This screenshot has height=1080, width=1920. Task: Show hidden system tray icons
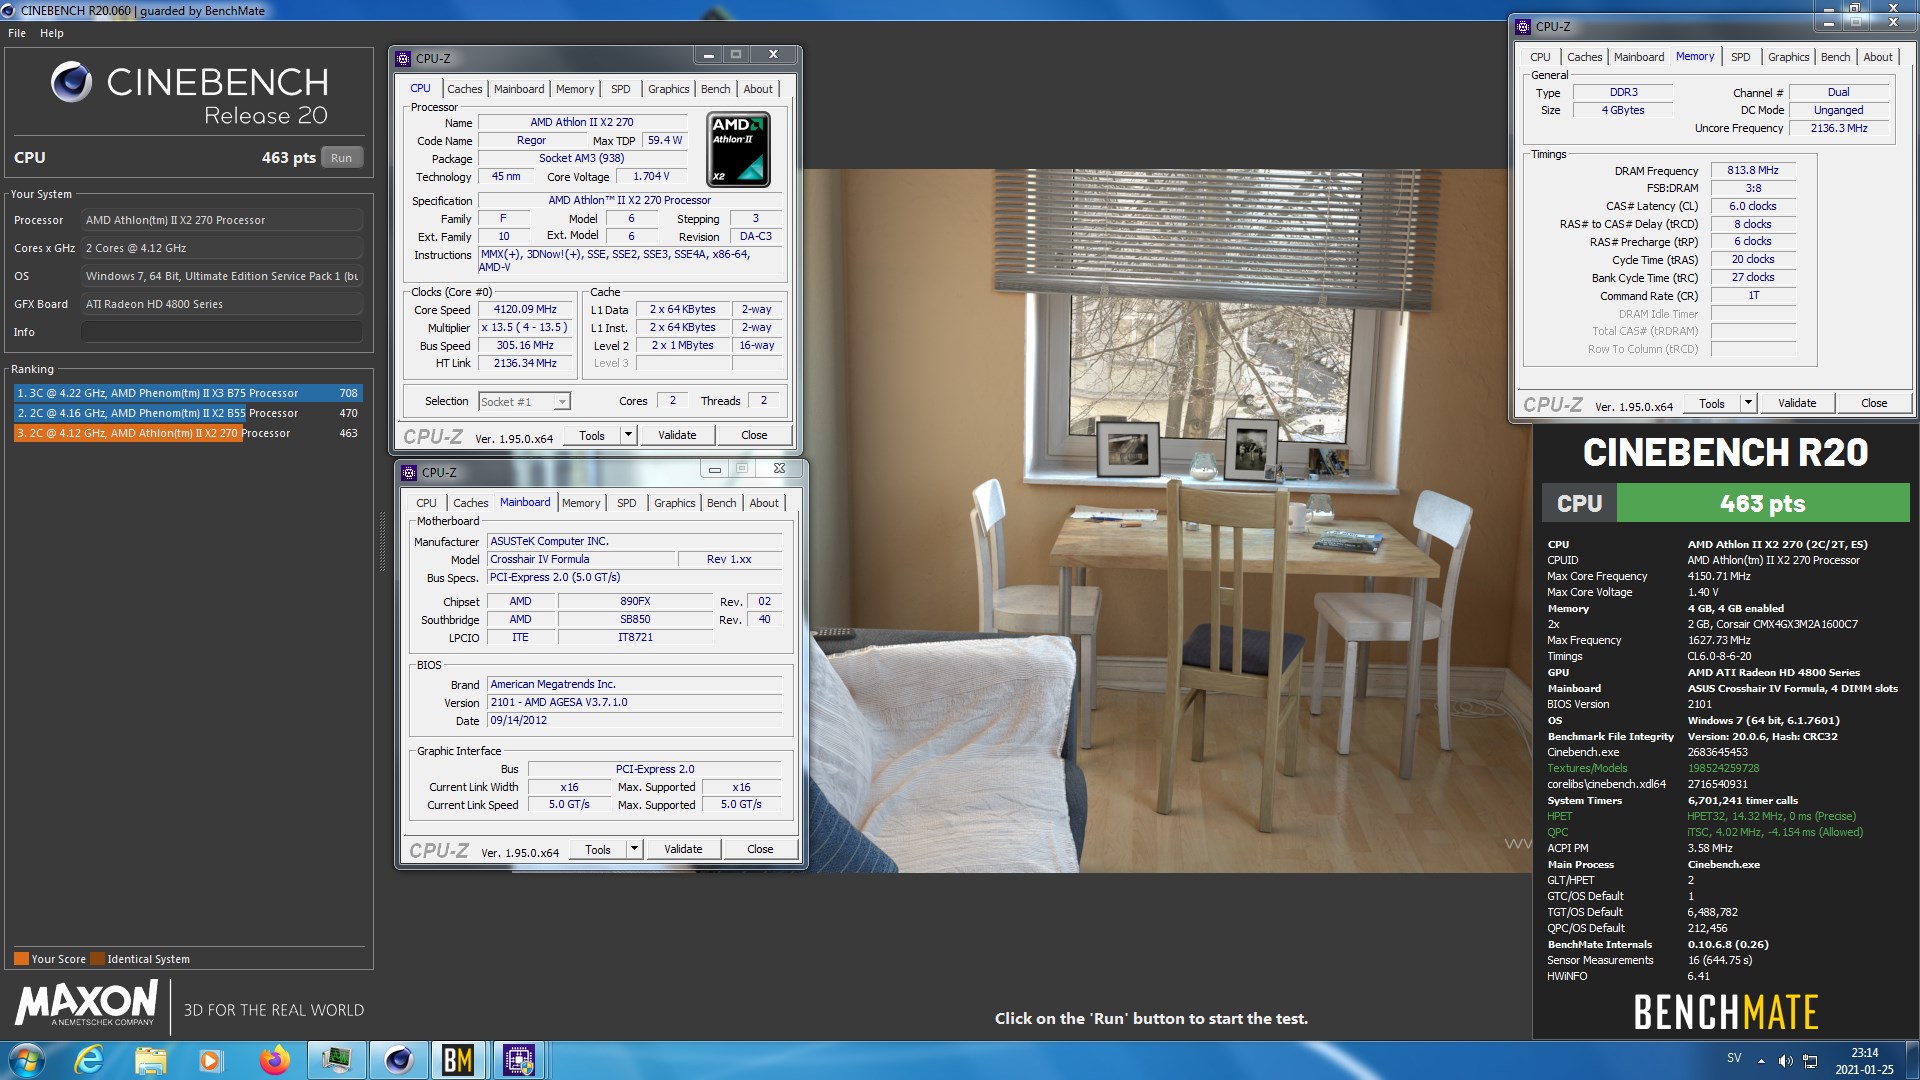click(x=1761, y=1061)
